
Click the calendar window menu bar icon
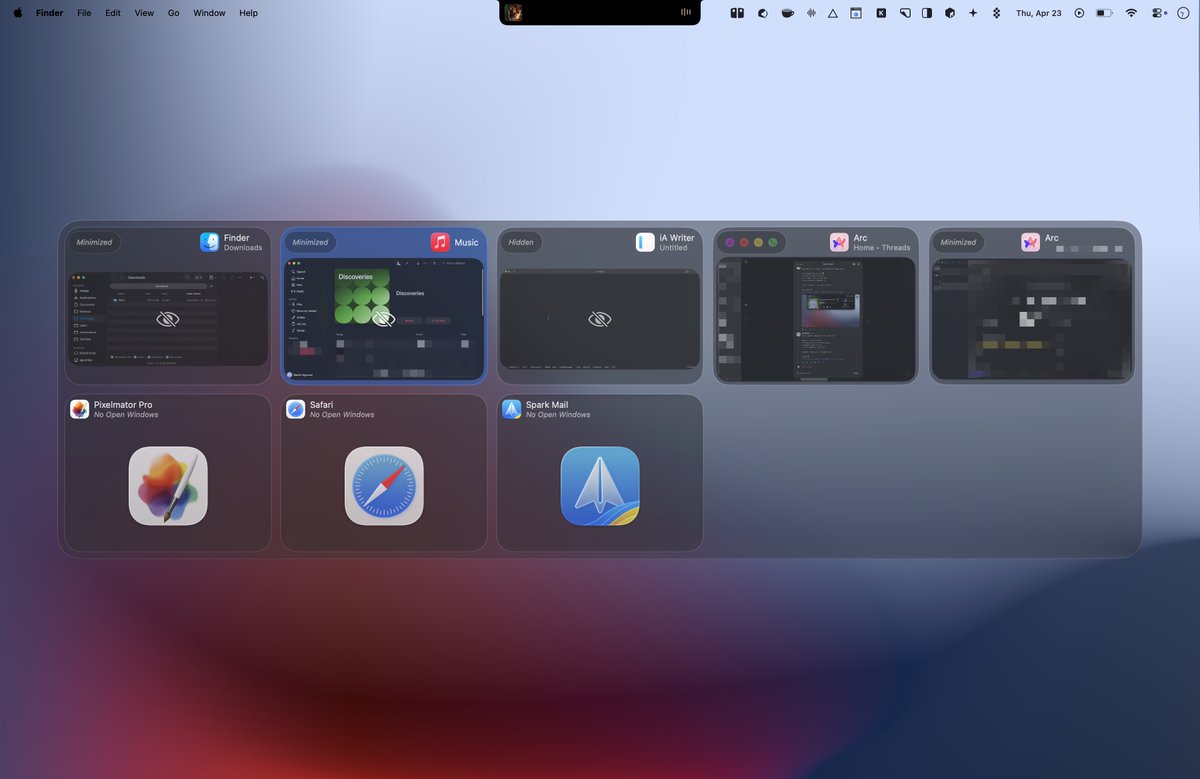pos(856,13)
